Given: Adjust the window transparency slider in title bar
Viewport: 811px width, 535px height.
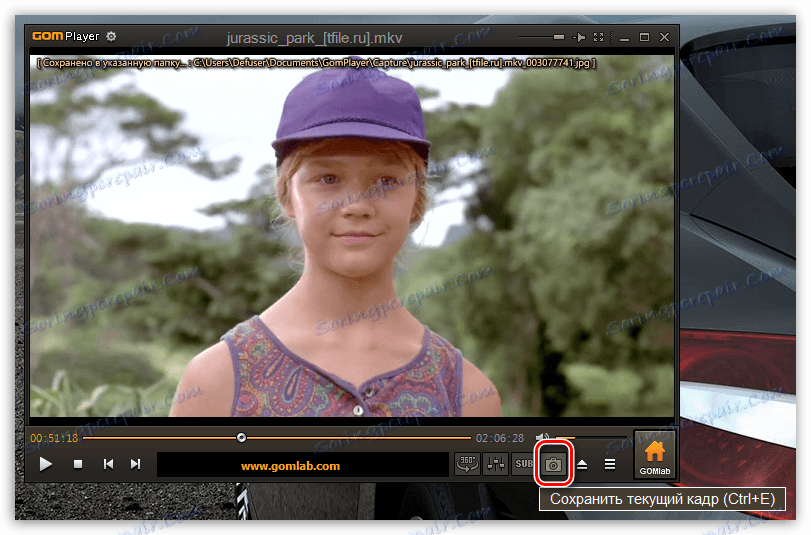Looking at the screenshot, I should coord(542,37).
